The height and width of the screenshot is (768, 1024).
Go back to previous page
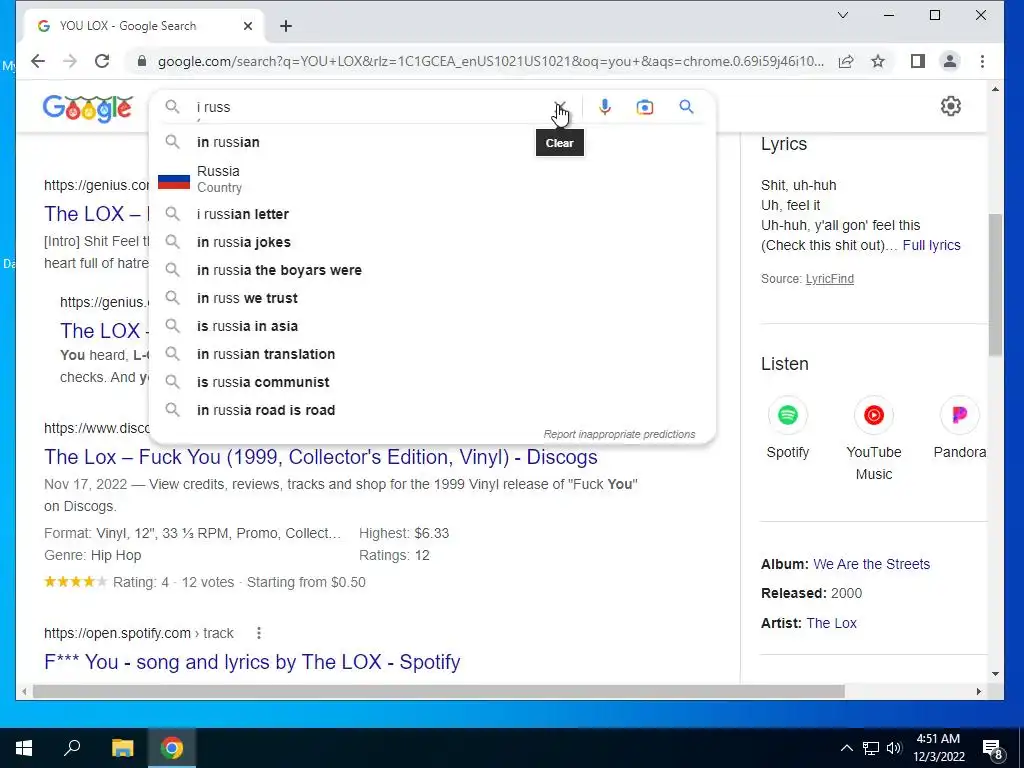(x=38, y=61)
